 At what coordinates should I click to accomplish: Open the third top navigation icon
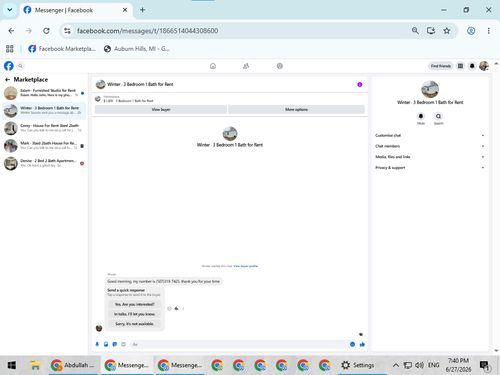[x=280, y=66]
